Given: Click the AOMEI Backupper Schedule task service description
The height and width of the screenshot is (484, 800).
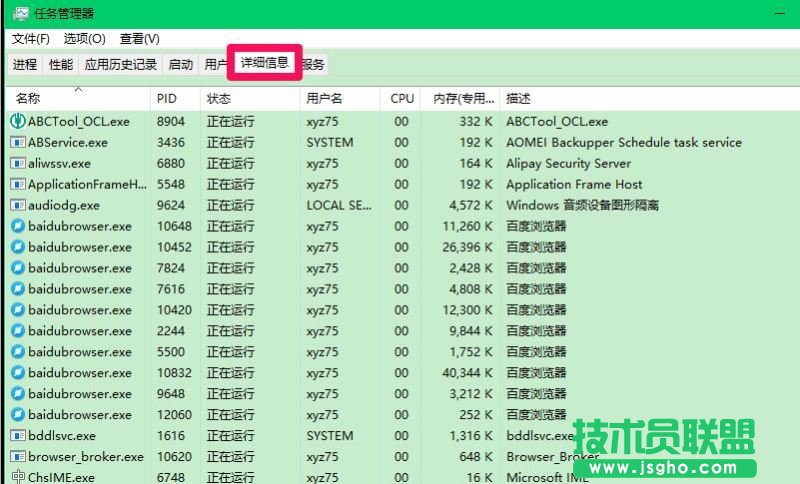Looking at the screenshot, I should point(624,142).
